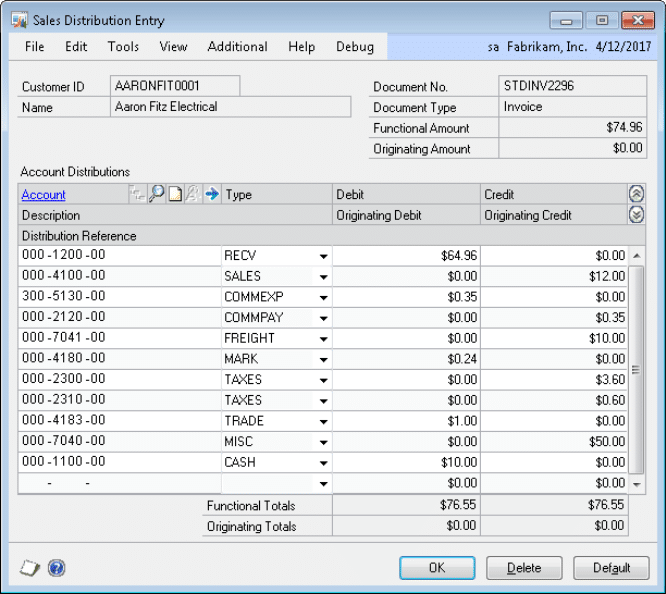Open the Debug menu
Image resolution: width=666 pixels, height=594 pixels.
pyautogui.click(x=355, y=46)
